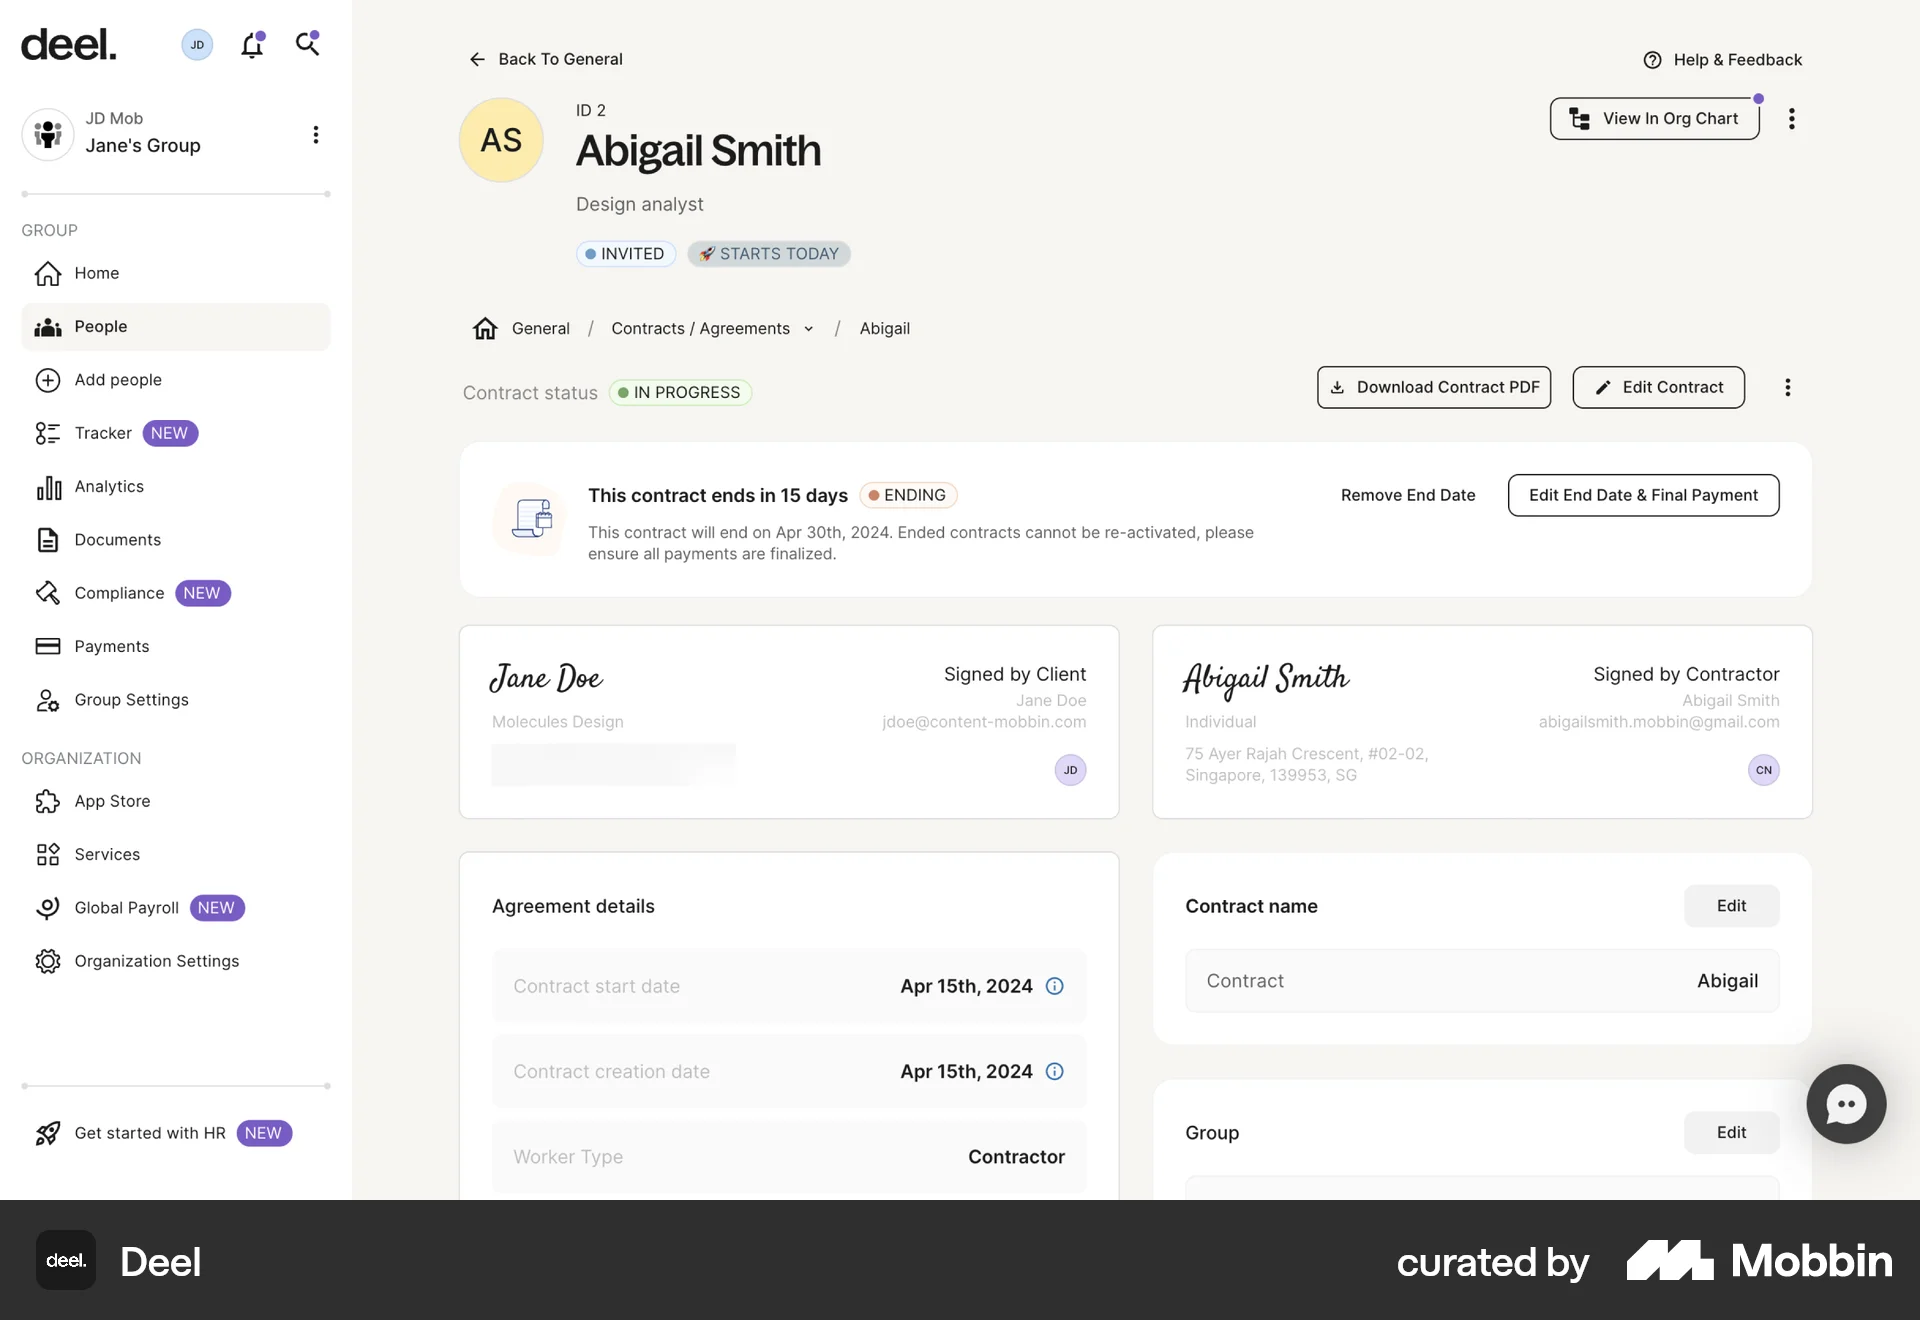Open Global Payroll
This screenshot has width=1920, height=1320.
tap(126, 908)
